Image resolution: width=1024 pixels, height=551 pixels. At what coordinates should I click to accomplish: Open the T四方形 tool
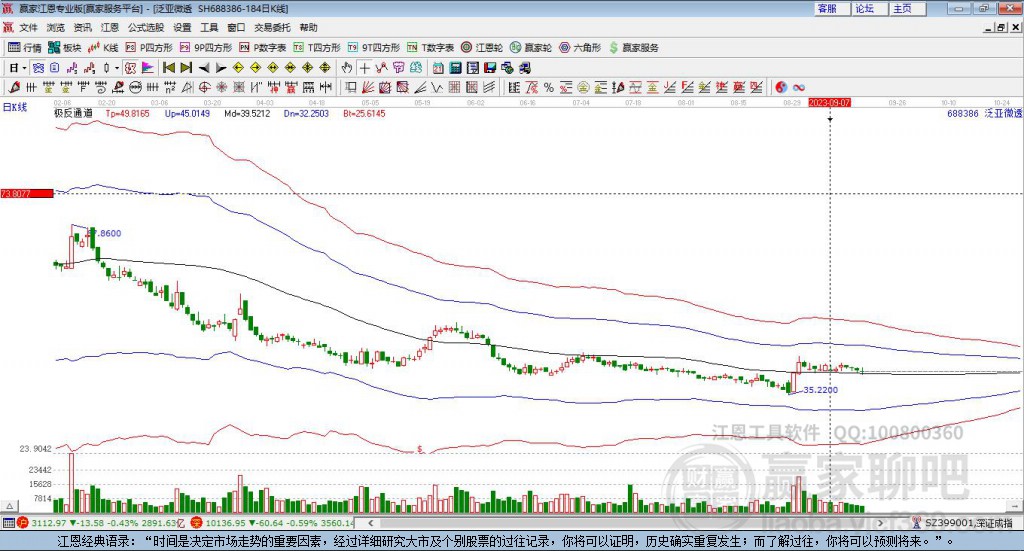317,48
